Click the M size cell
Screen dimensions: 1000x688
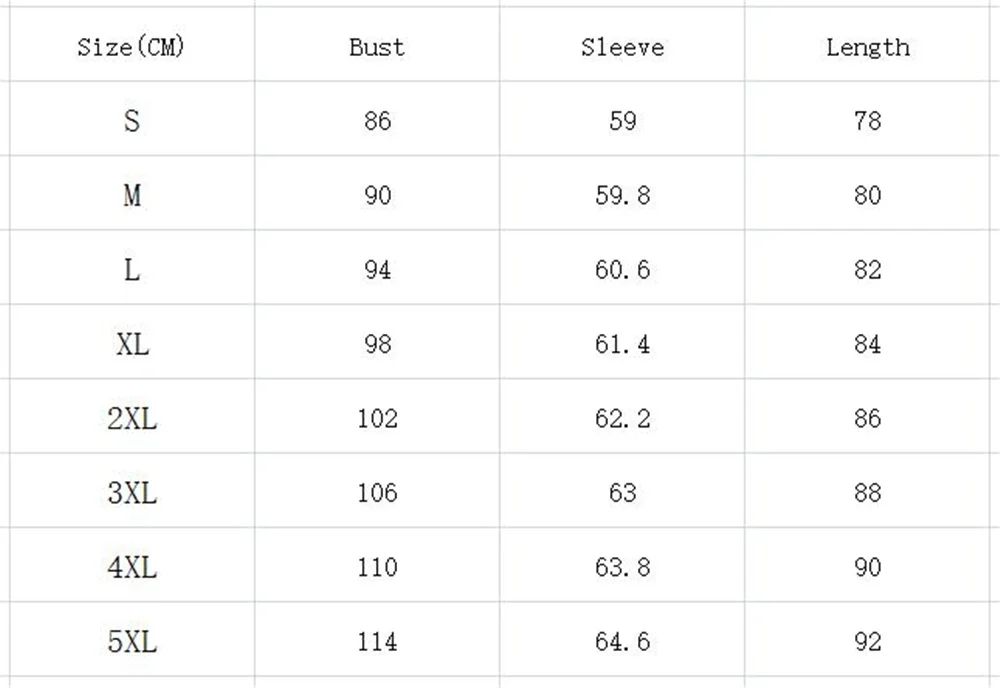[131, 195]
